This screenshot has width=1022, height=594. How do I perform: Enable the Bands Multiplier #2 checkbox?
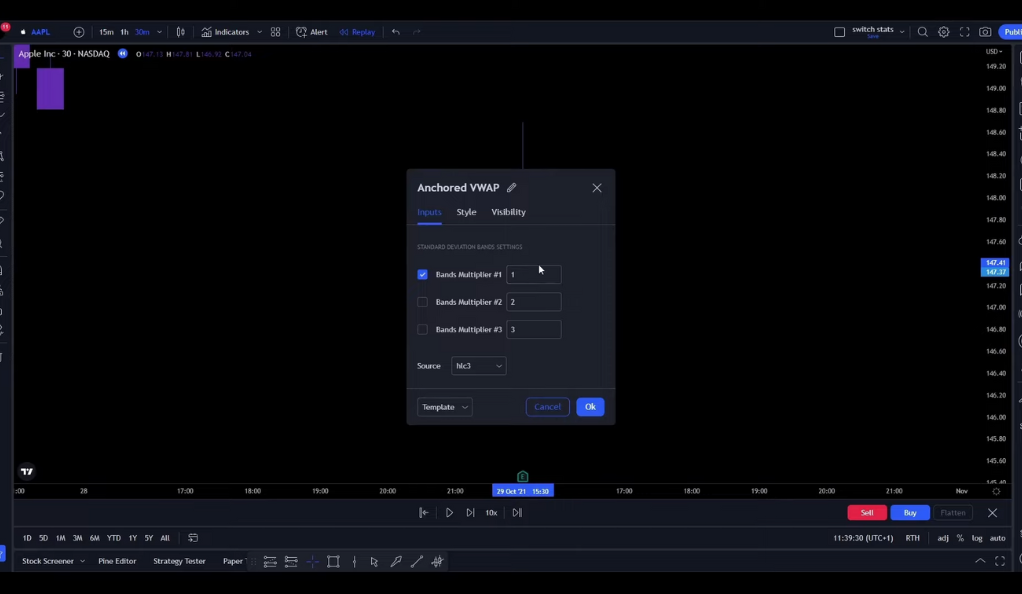point(422,302)
